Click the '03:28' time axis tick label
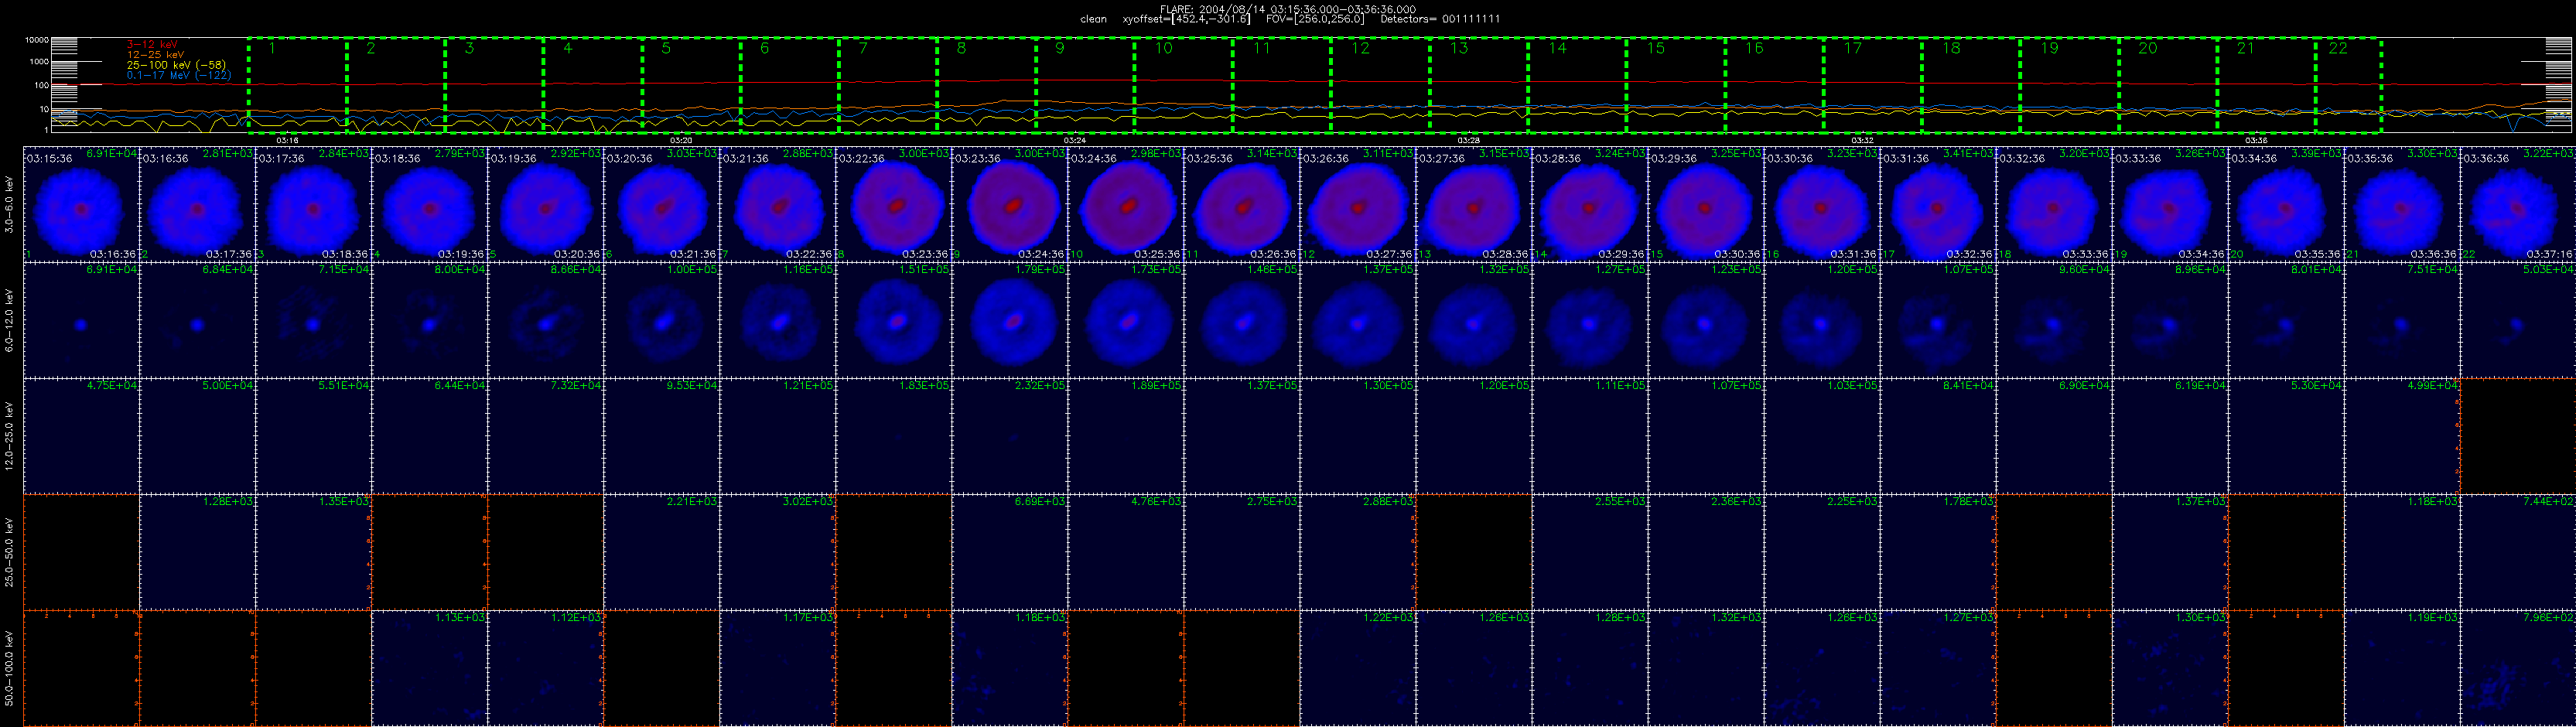Image resolution: width=2576 pixels, height=727 pixels. click(1468, 140)
